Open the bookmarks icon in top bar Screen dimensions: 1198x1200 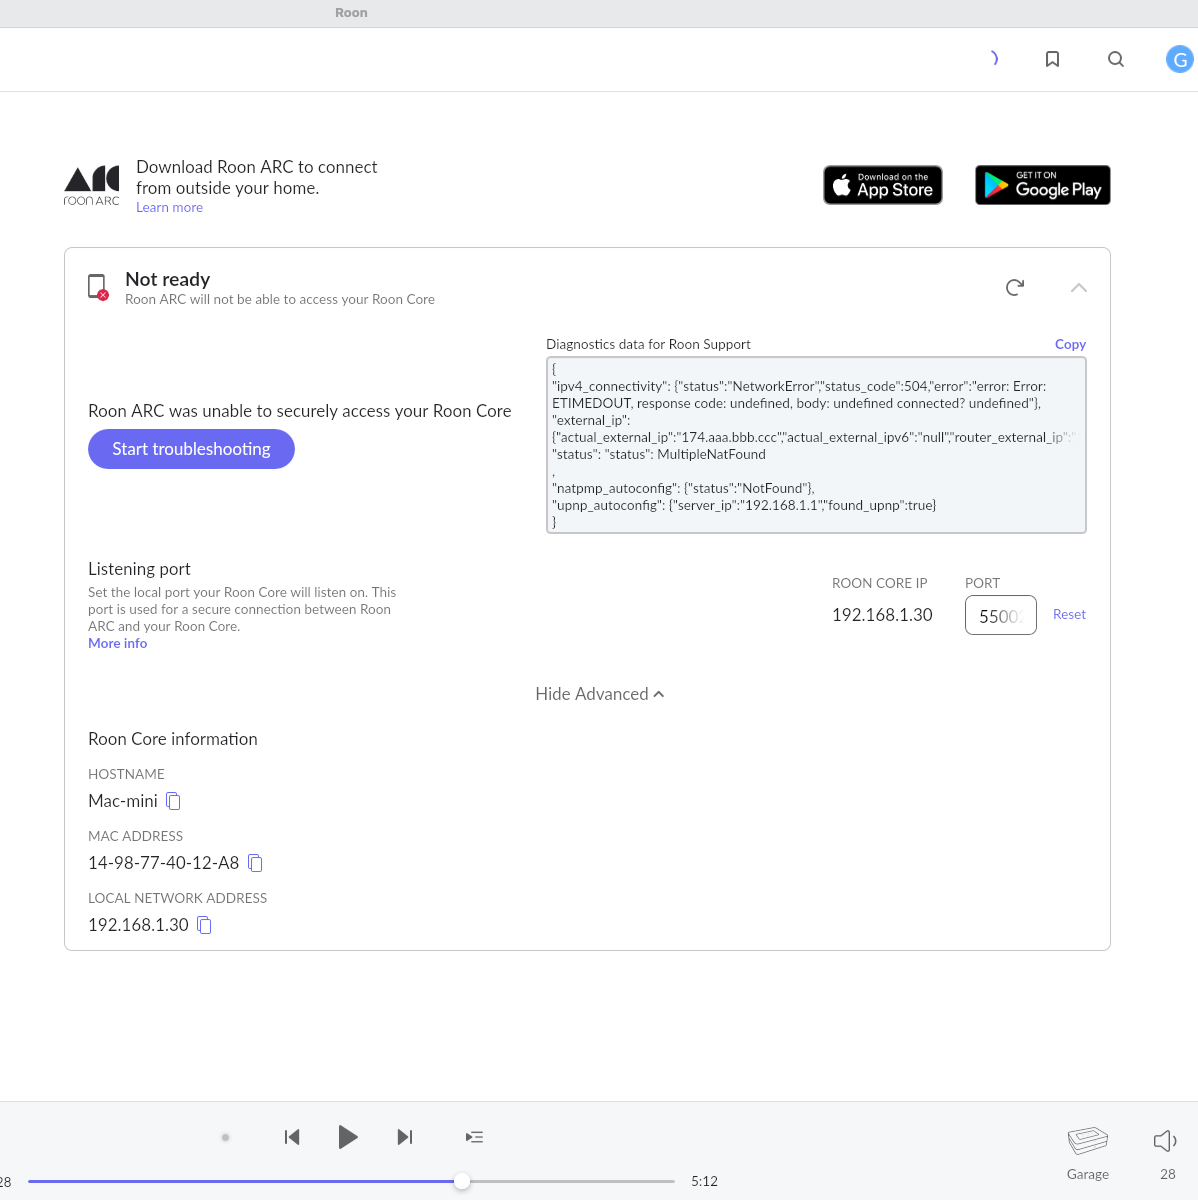click(x=1052, y=60)
